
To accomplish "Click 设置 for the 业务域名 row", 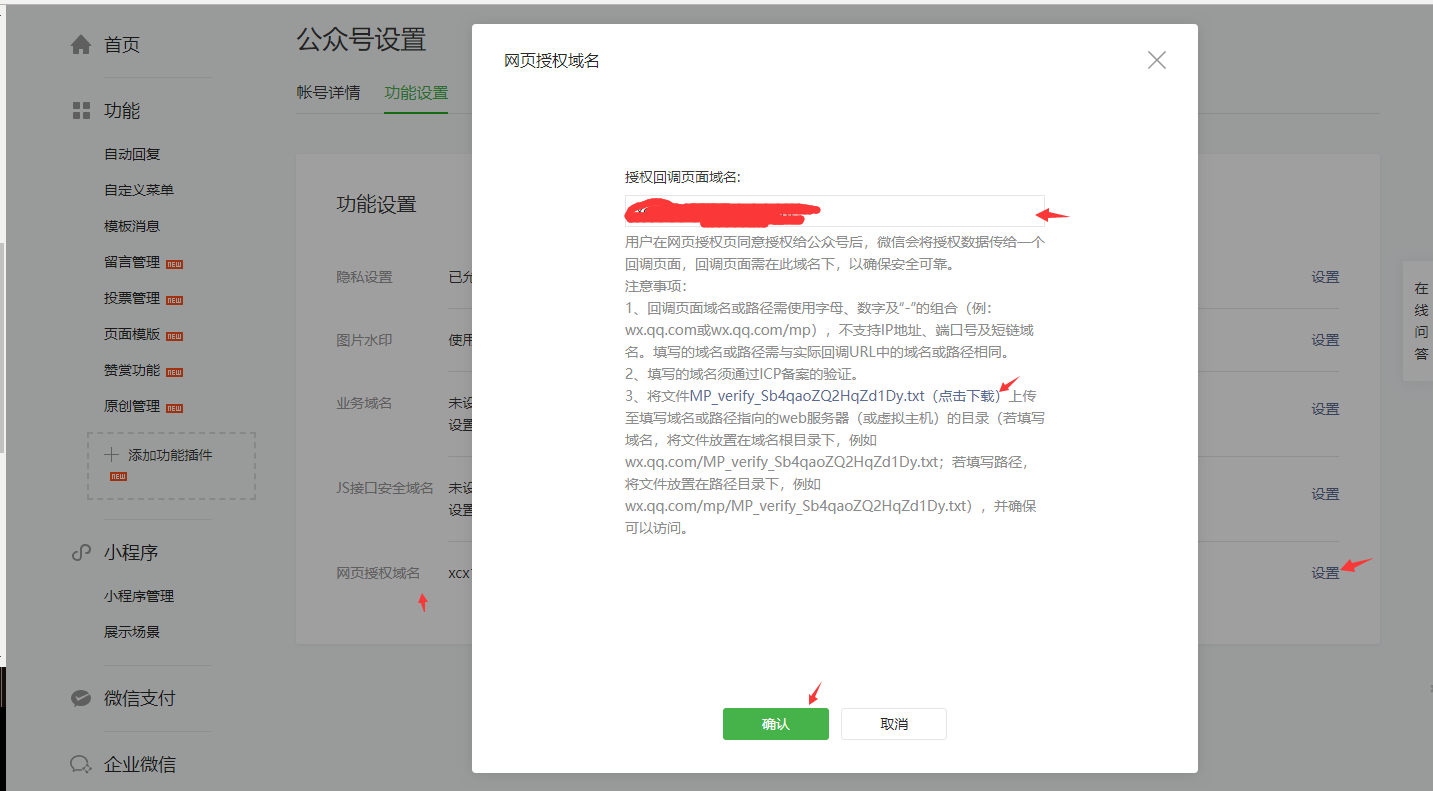I will point(1325,409).
